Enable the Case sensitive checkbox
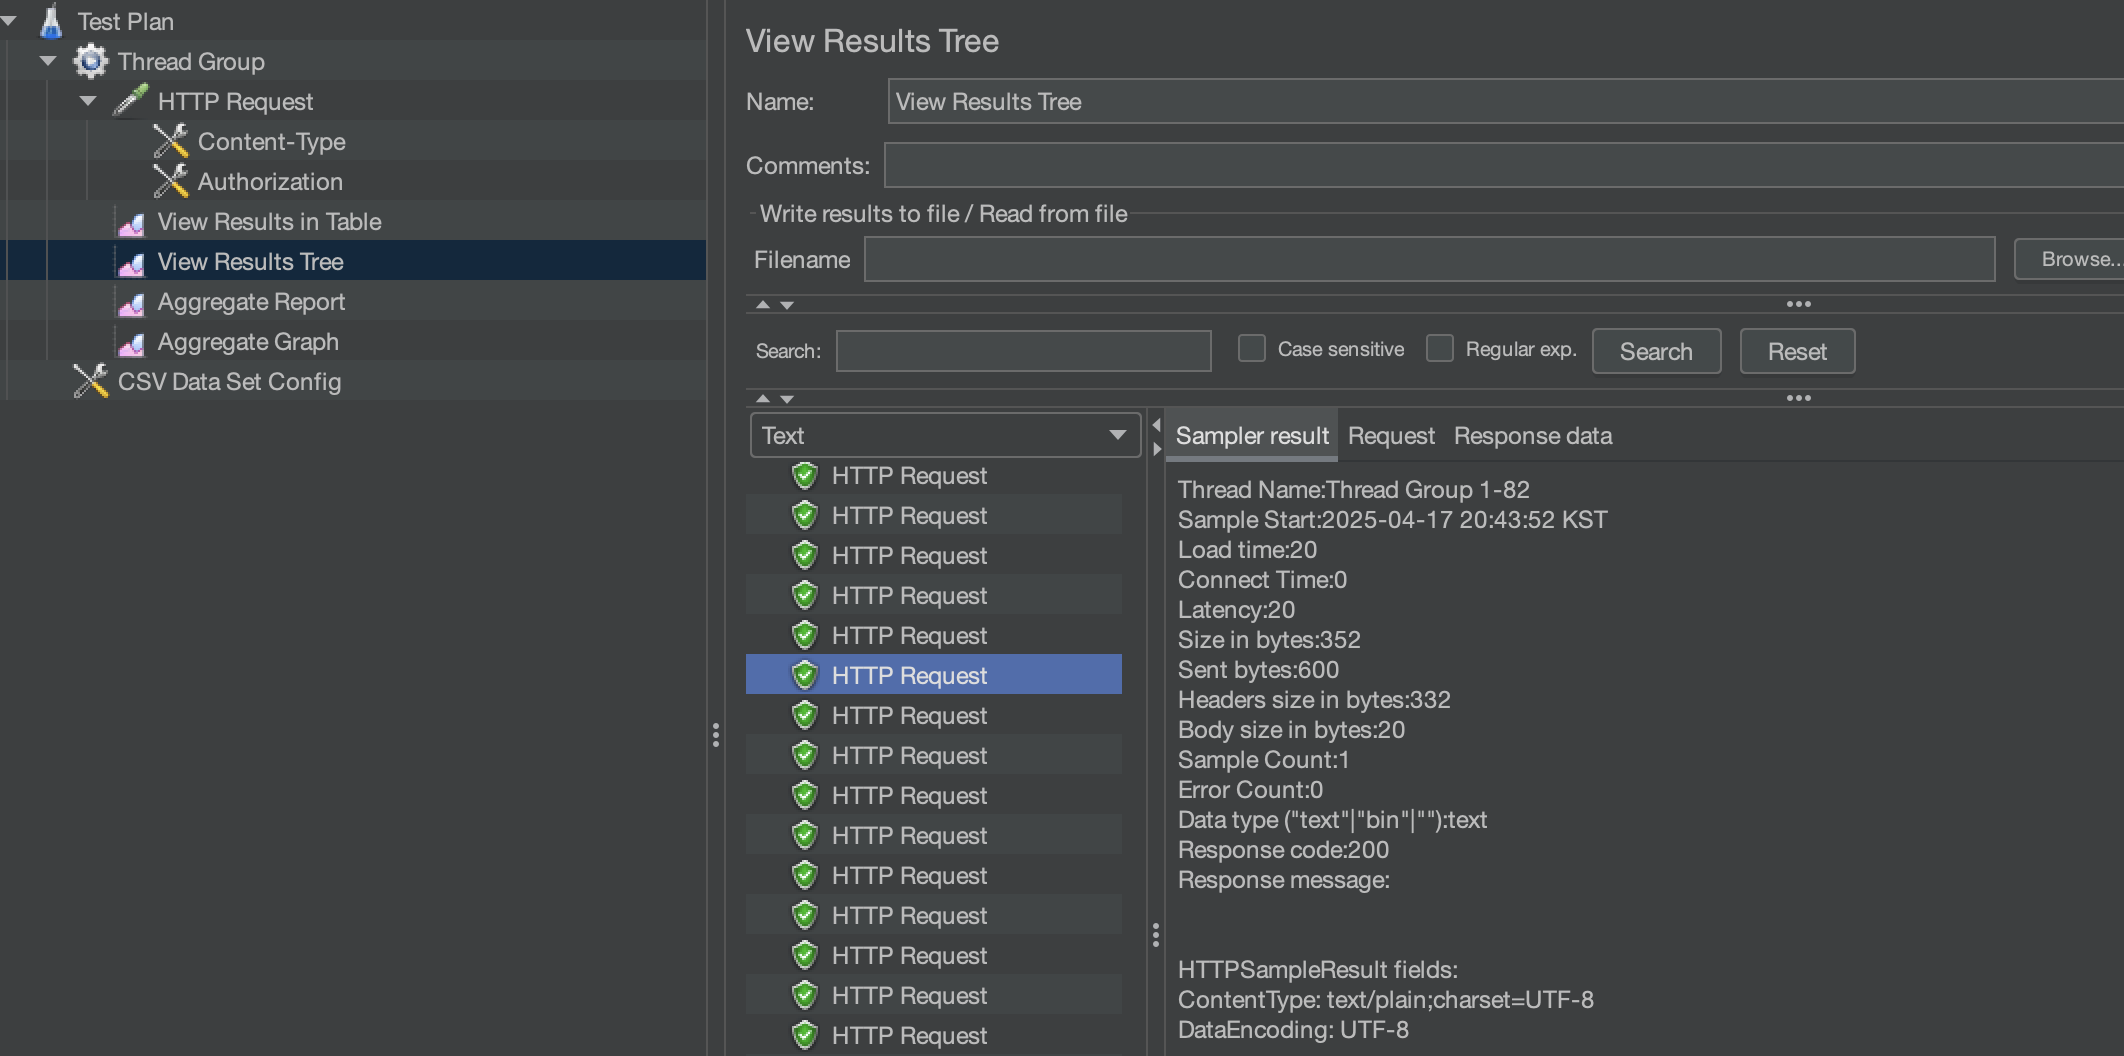This screenshot has height=1056, width=2124. point(1251,348)
